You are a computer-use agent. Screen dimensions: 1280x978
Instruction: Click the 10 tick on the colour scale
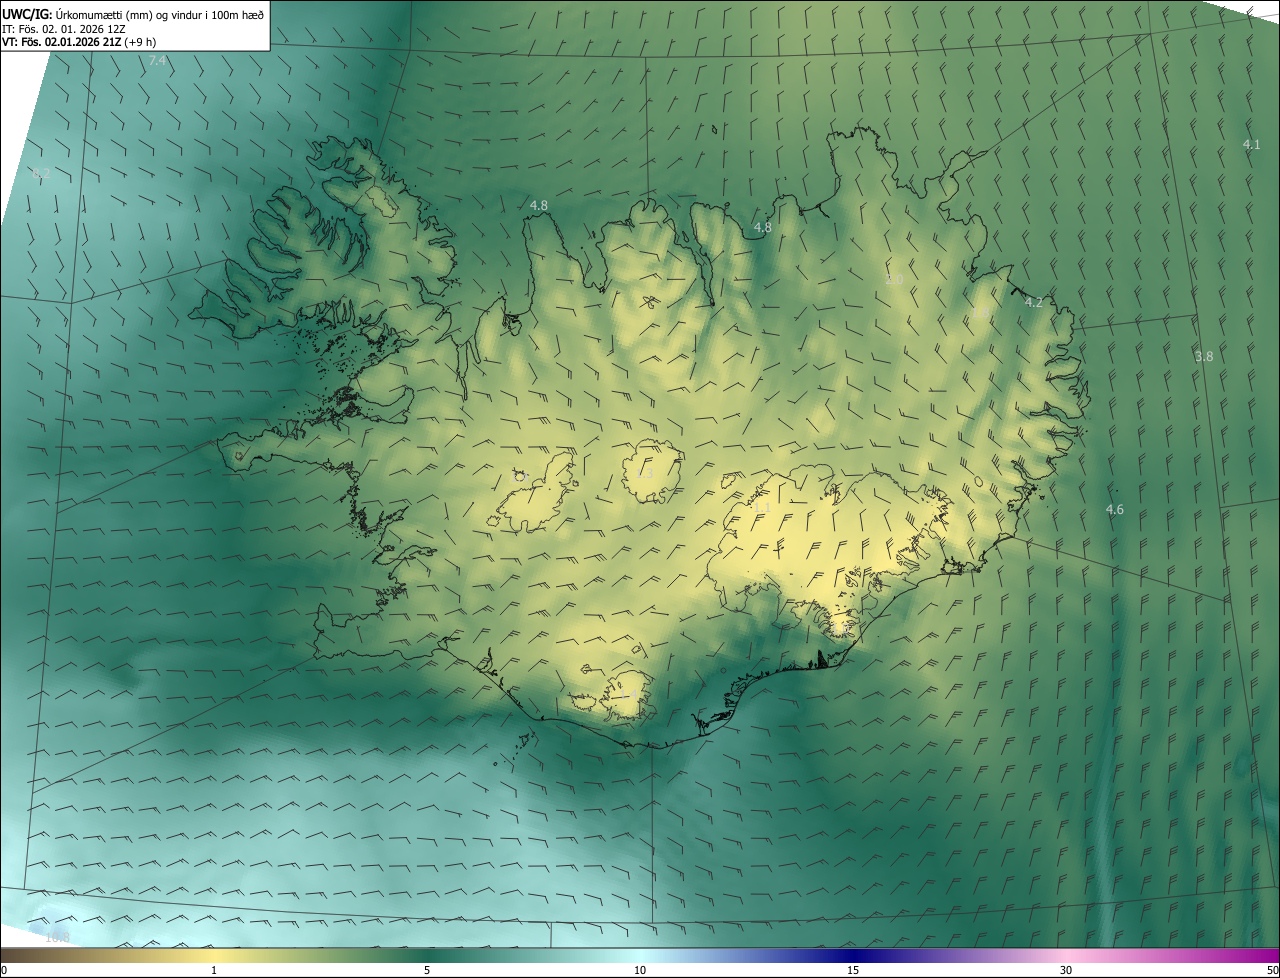[640, 970]
